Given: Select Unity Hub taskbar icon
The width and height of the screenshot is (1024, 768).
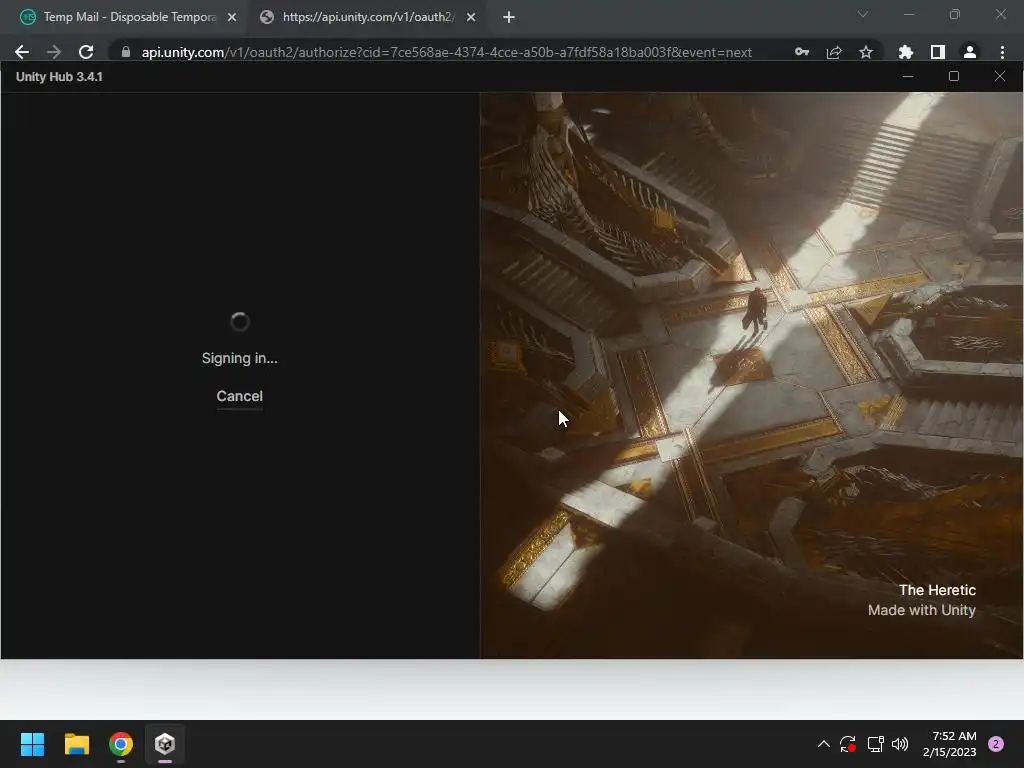Looking at the screenshot, I should tap(165, 744).
